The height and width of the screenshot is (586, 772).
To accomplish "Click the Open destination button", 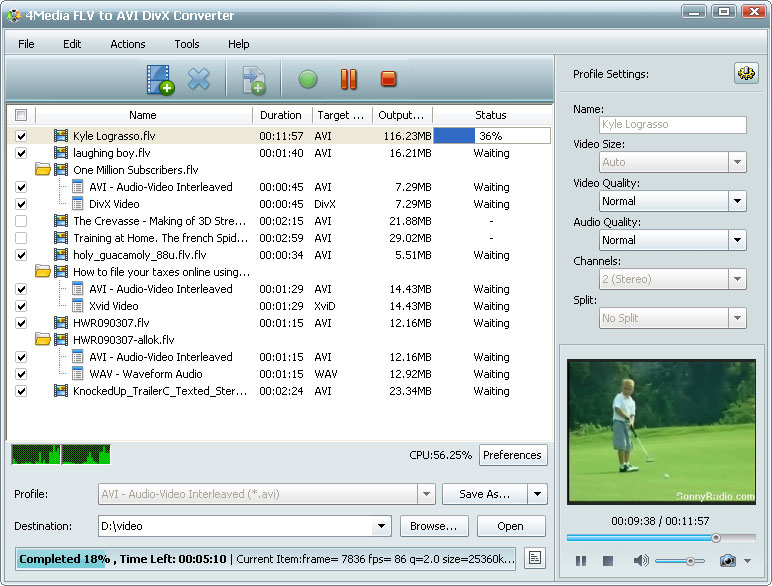I will 511,526.
